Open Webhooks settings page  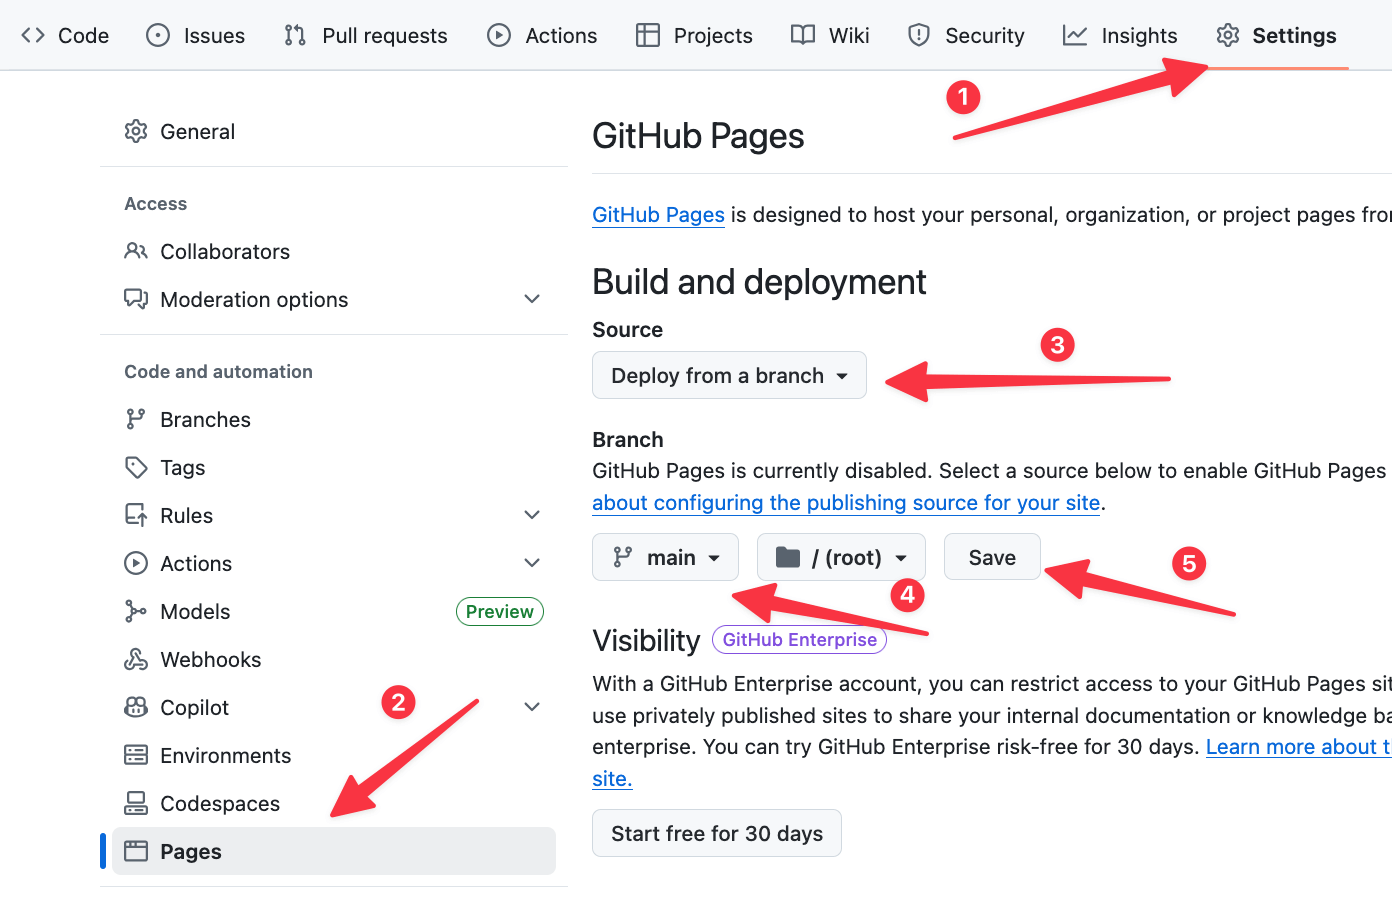pos(334,659)
